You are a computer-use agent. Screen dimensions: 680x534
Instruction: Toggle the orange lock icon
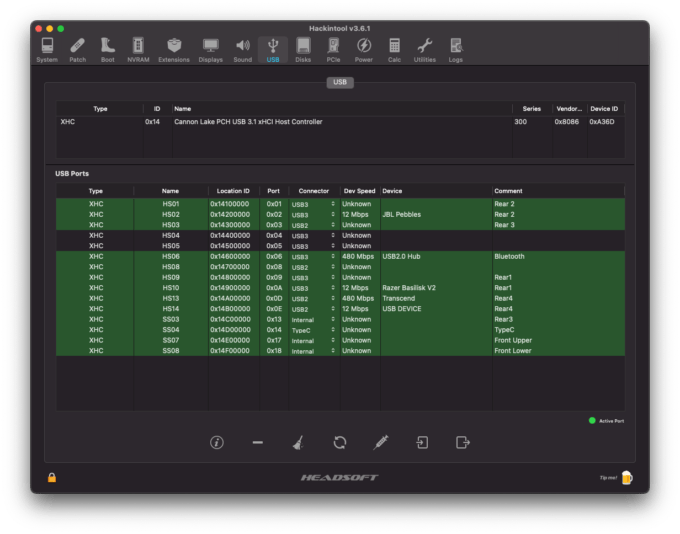52,478
